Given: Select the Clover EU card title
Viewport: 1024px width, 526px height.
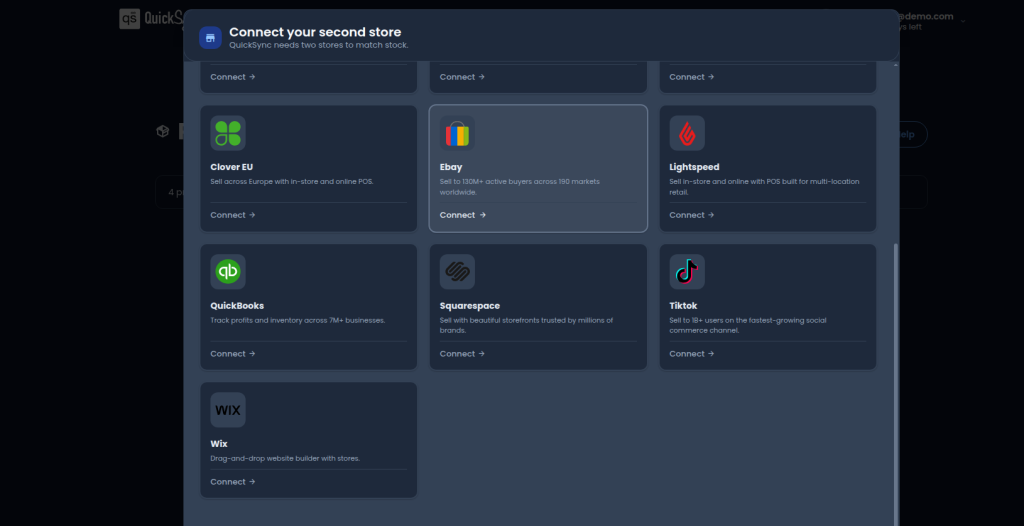Looking at the screenshot, I should (x=231, y=167).
